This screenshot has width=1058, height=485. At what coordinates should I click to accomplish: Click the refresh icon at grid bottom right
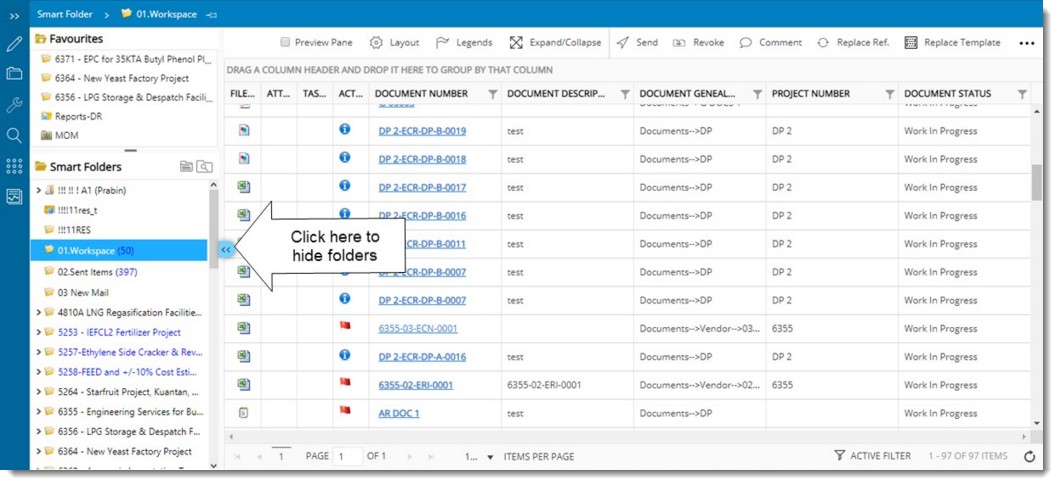coord(1030,456)
